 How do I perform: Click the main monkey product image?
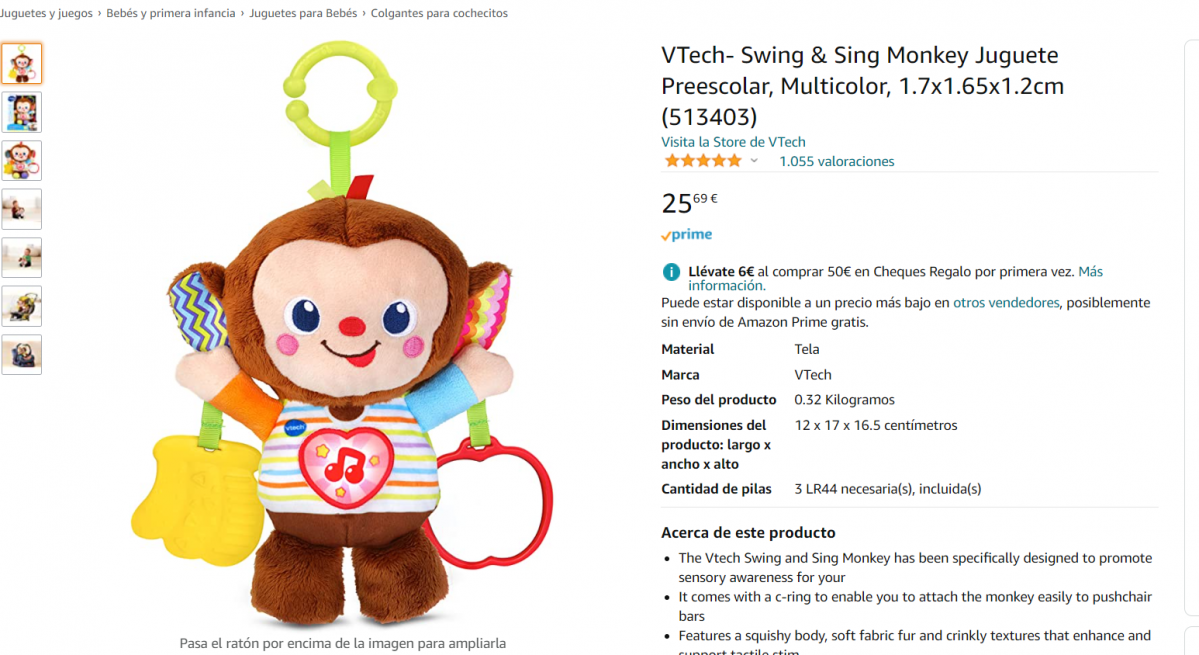click(x=342, y=333)
